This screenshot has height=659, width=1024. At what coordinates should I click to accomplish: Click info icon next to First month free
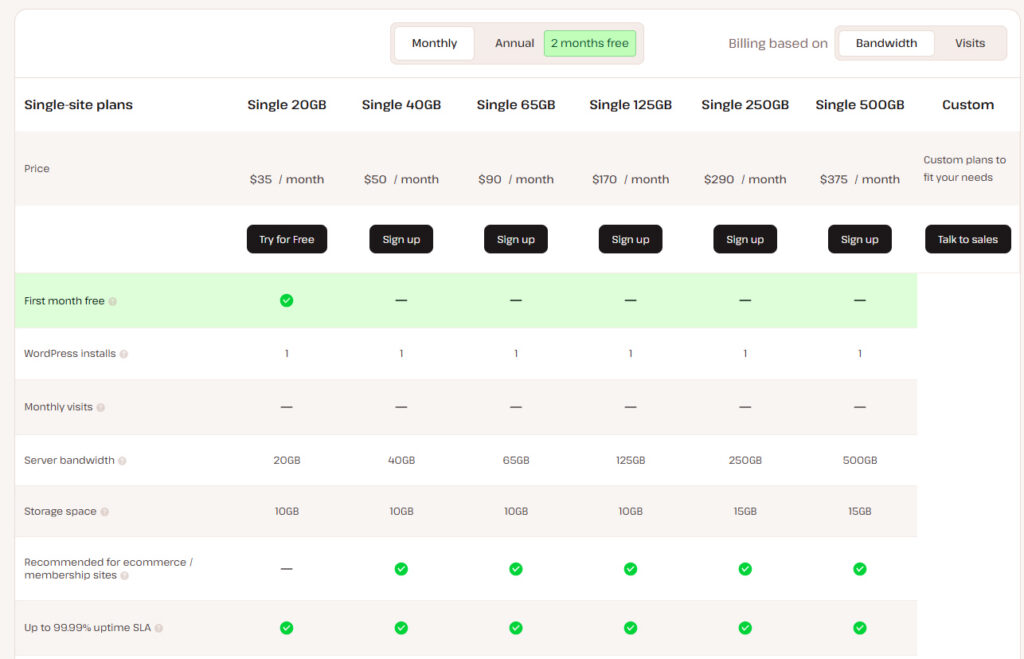click(x=112, y=301)
